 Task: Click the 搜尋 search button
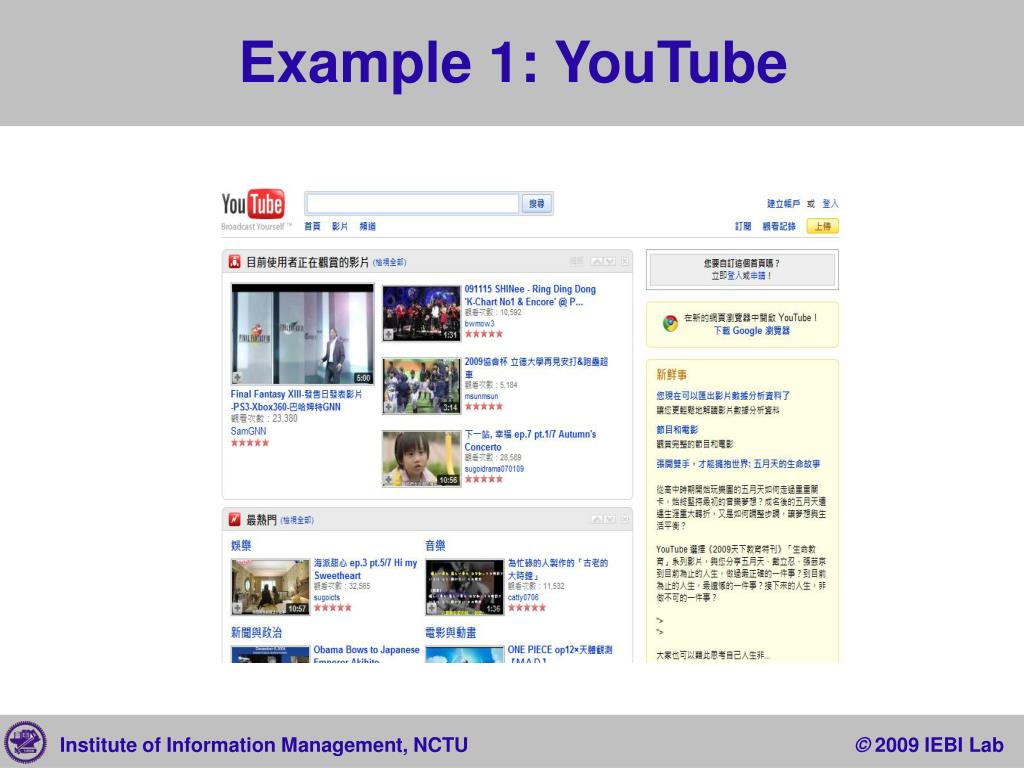(537, 204)
